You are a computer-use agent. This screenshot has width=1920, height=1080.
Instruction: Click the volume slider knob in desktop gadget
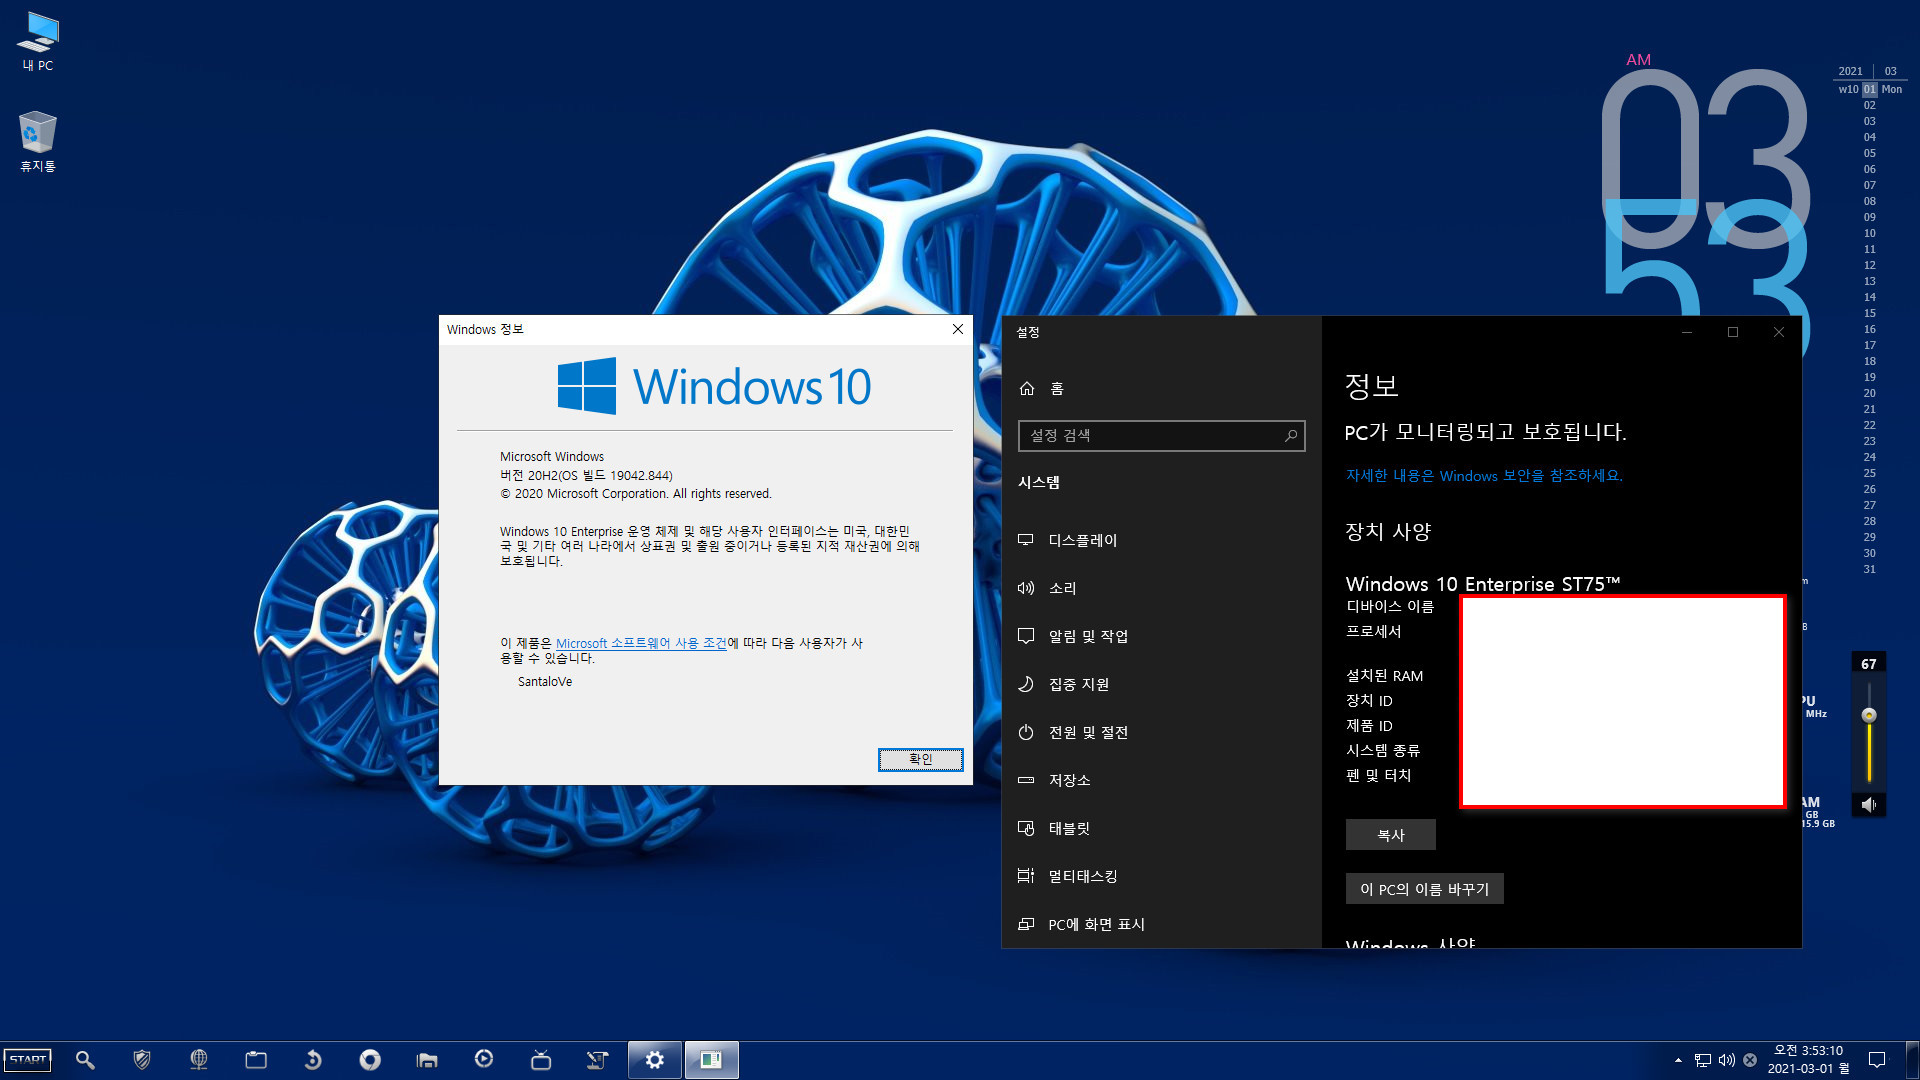click(1869, 715)
